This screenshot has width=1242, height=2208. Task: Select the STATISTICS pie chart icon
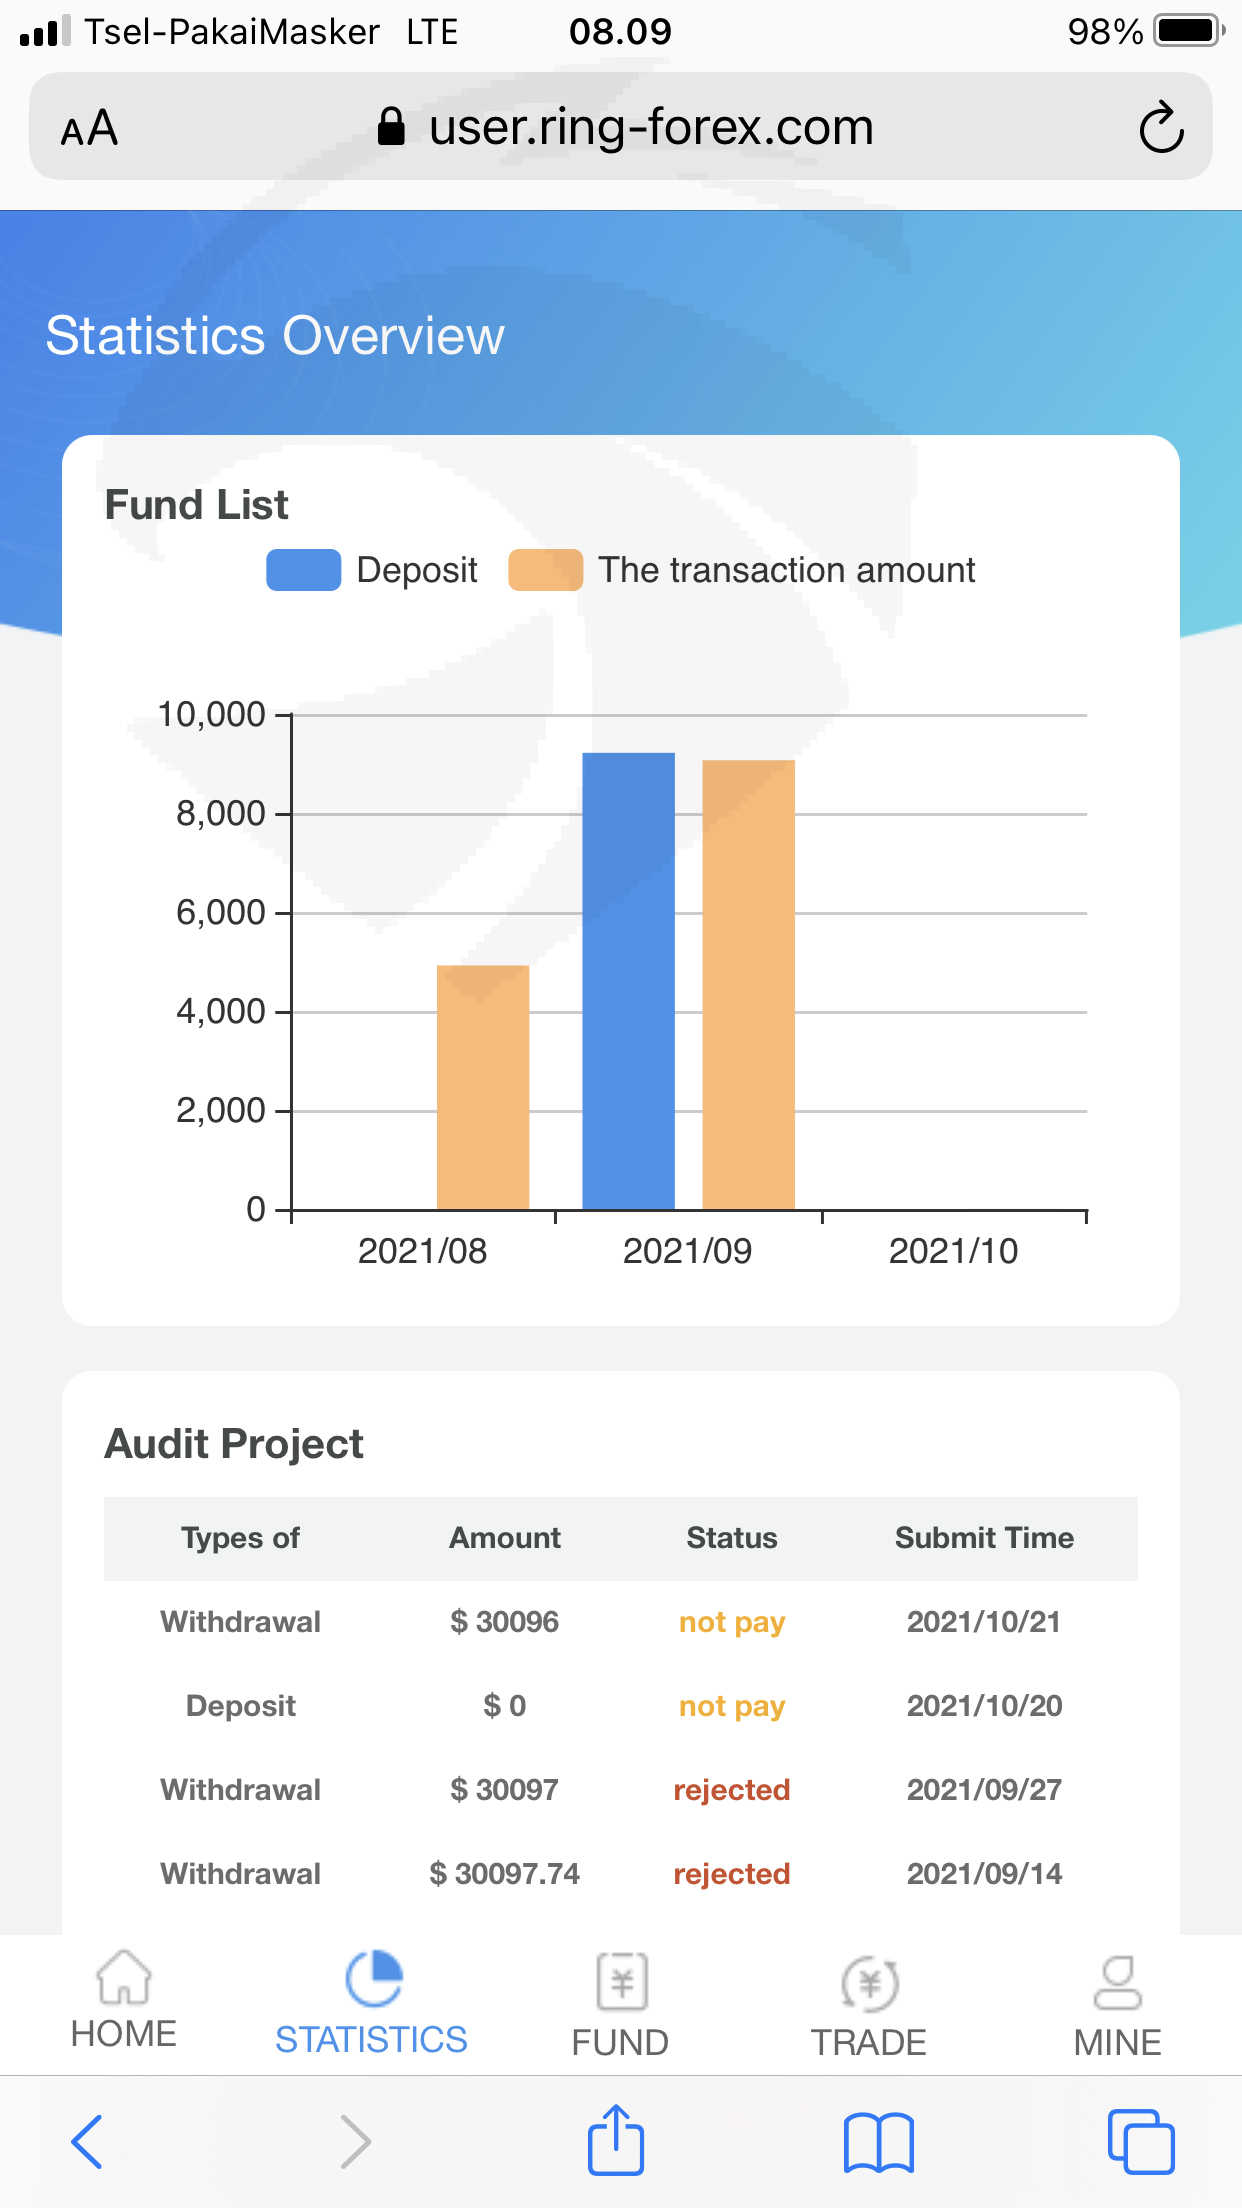(373, 1979)
